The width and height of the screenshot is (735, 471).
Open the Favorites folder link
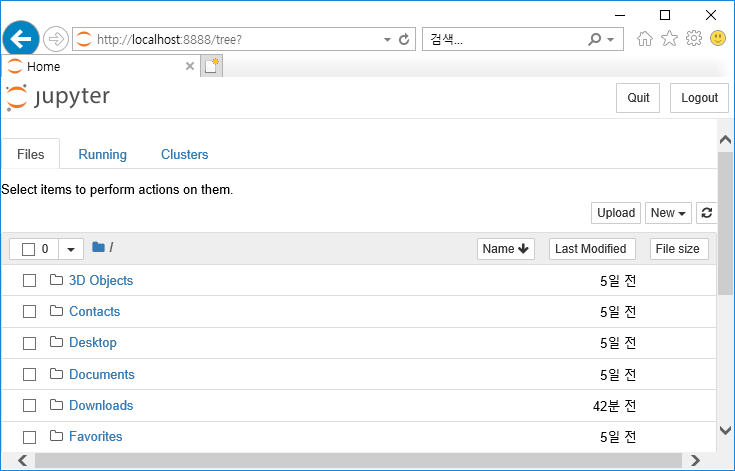click(x=96, y=436)
